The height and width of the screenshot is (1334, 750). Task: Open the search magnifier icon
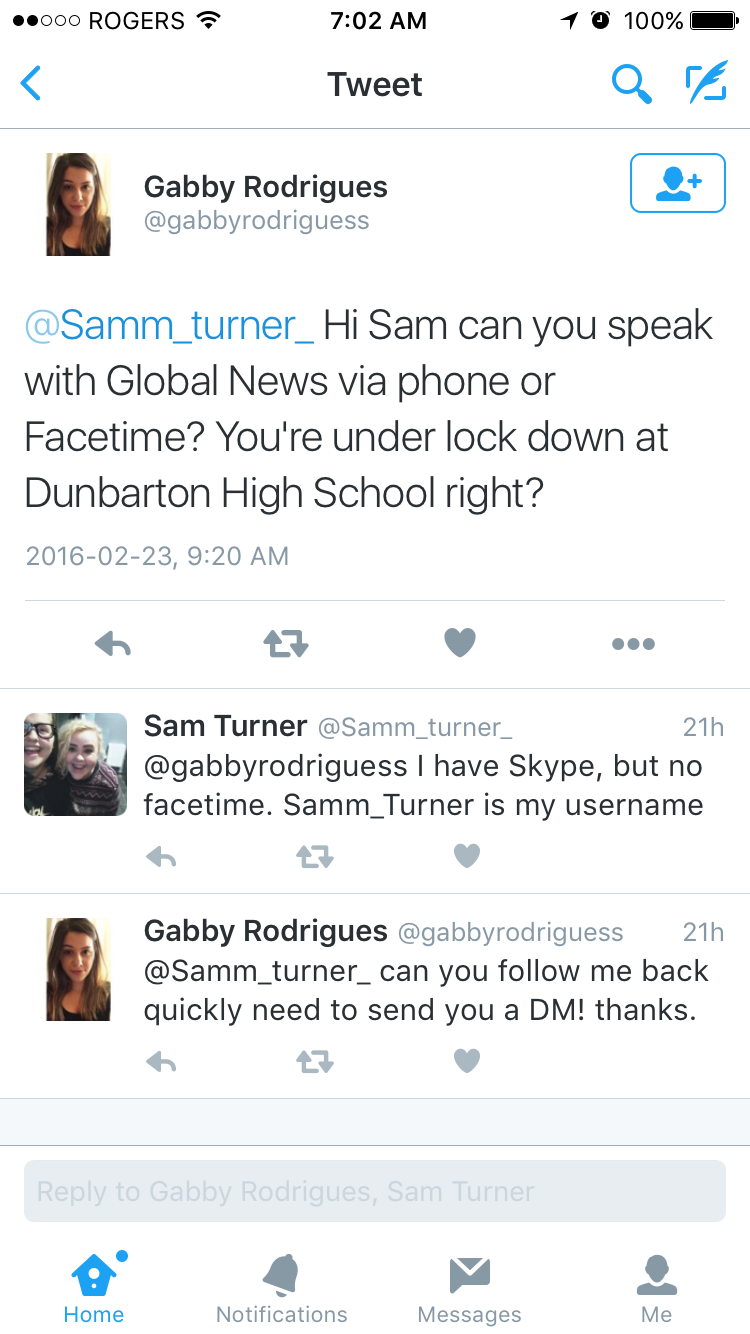point(631,85)
